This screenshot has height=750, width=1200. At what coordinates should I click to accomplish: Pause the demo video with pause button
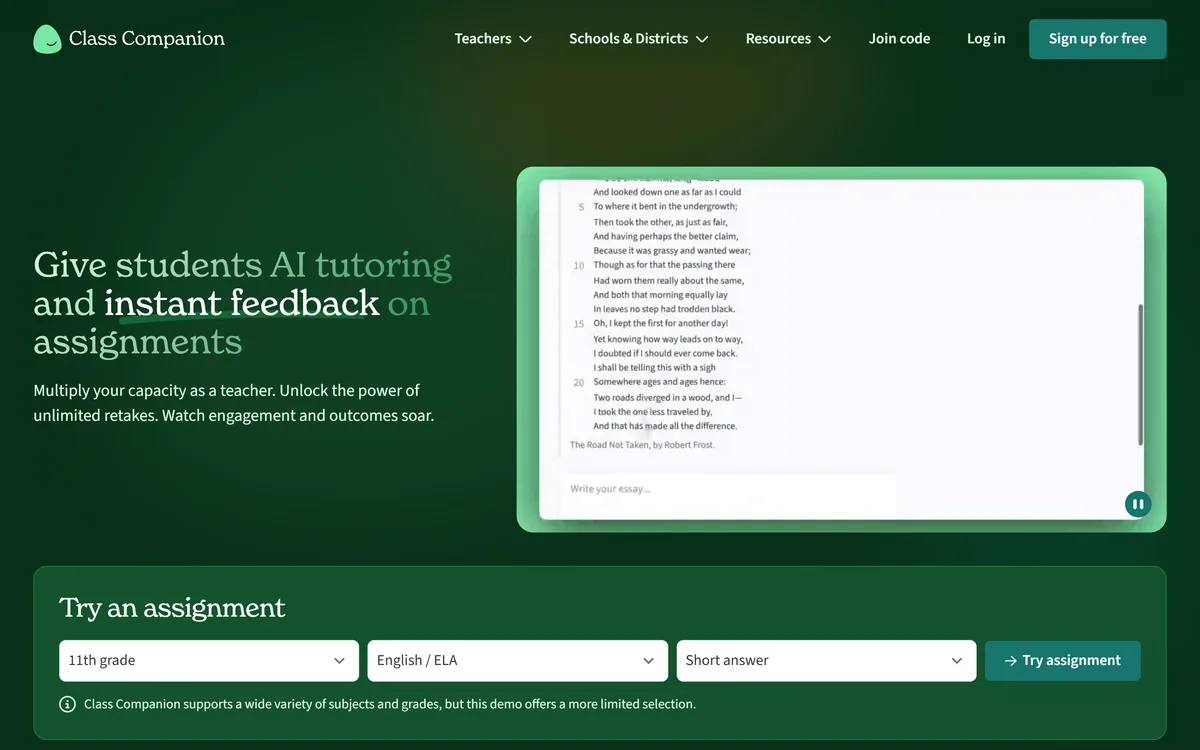(x=1138, y=504)
